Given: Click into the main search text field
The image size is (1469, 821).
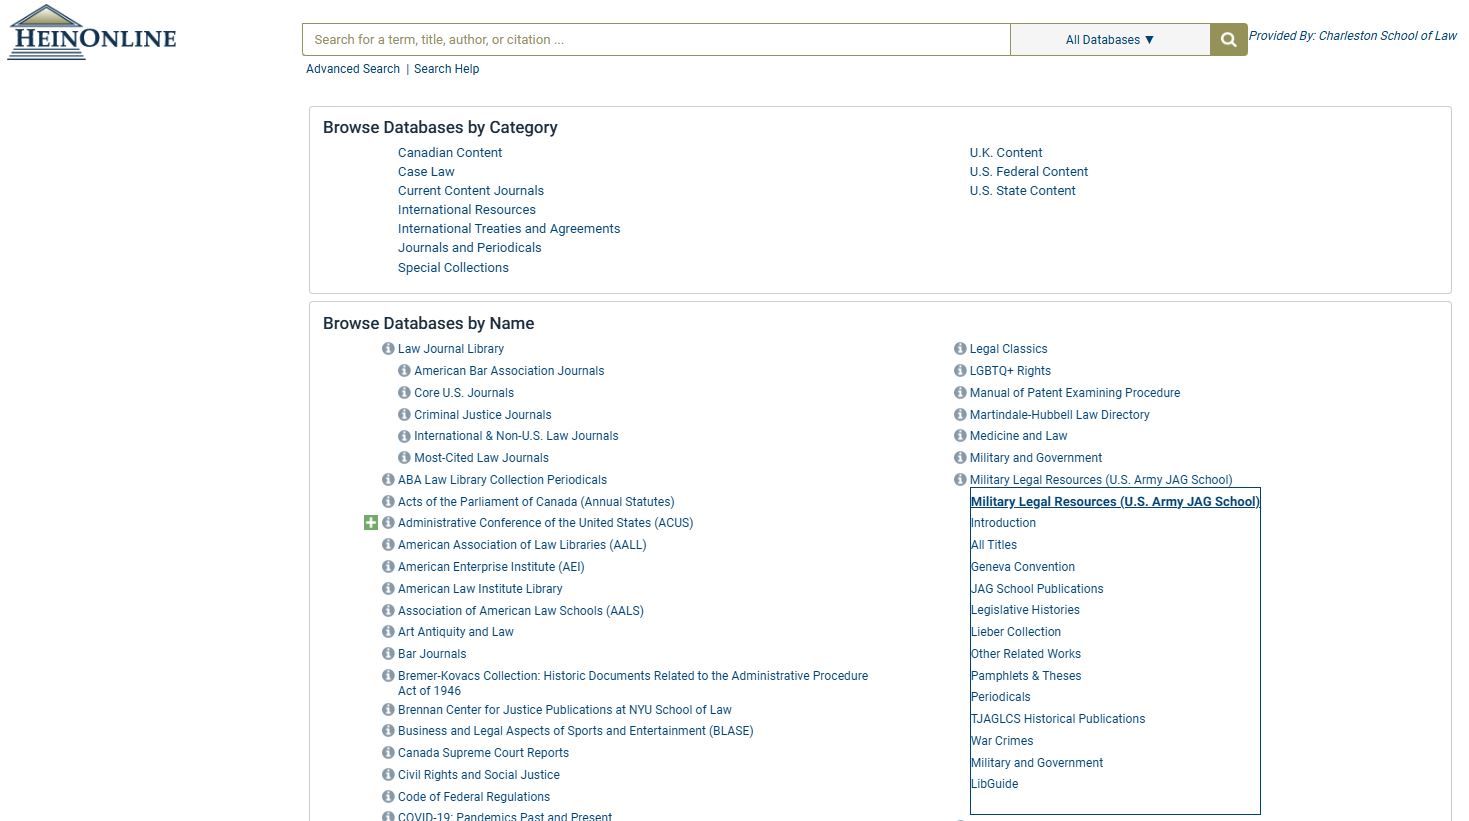Looking at the screenshot, I should tap(655, 40).
